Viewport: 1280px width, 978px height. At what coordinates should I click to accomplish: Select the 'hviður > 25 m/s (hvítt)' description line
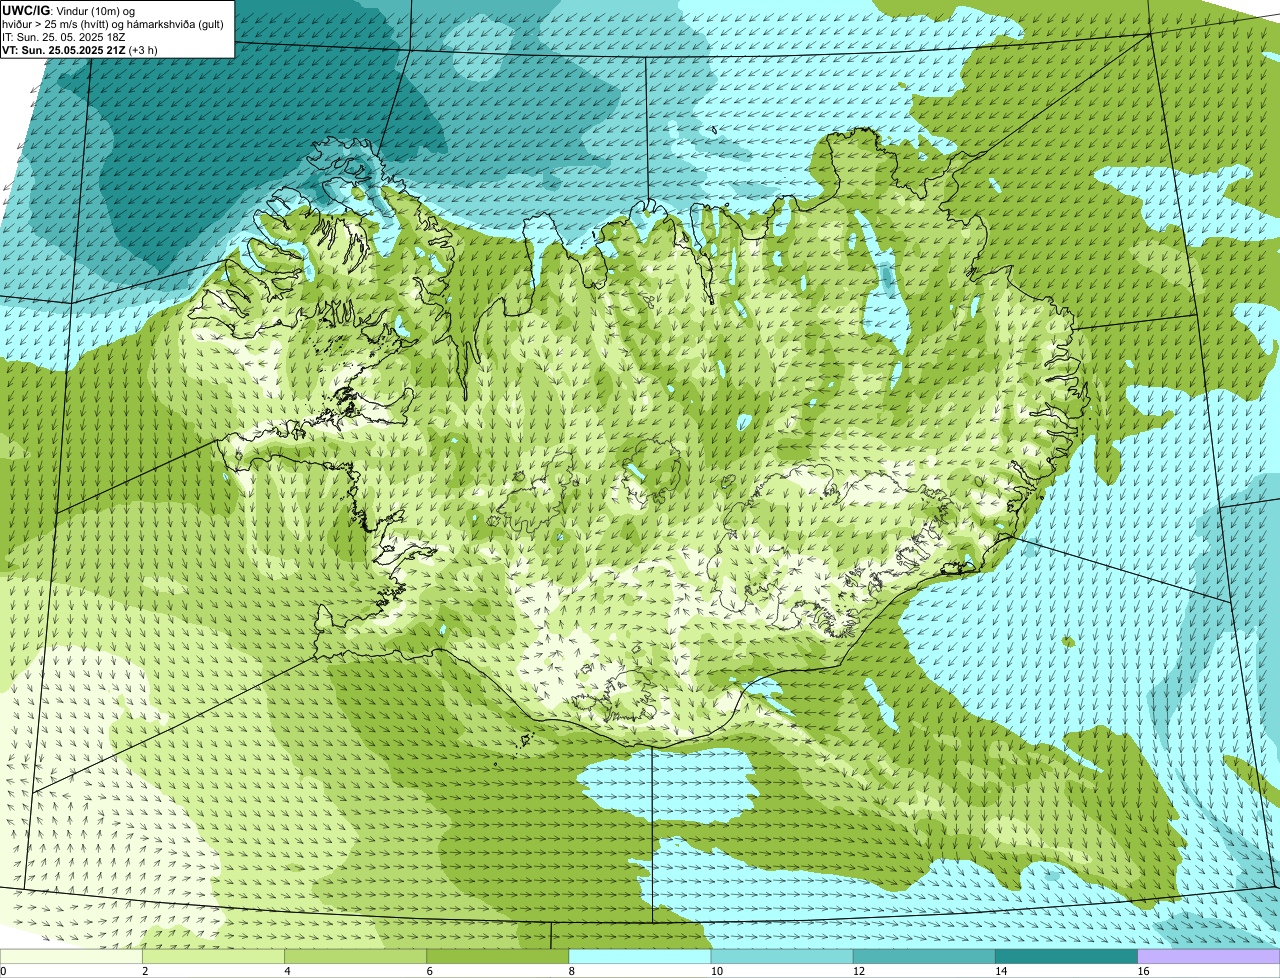113,24
